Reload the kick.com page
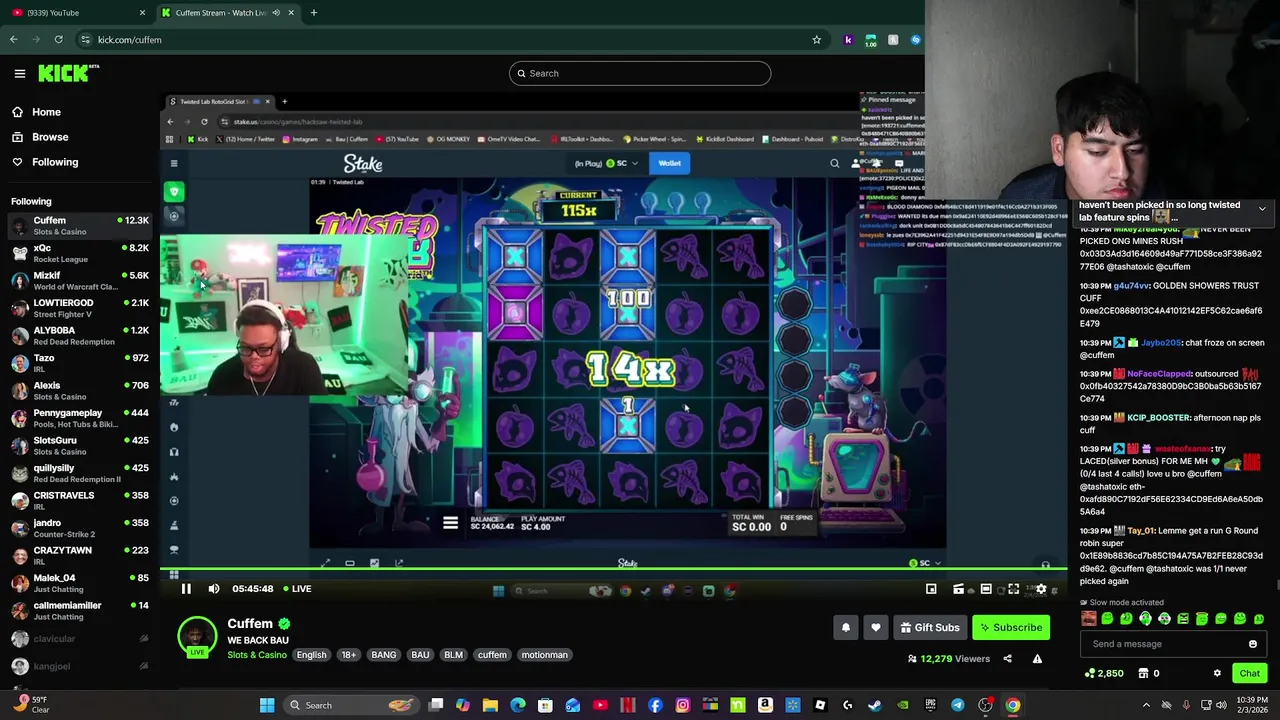The width and height of the screenshot is (1280, 720). point(59,40)
